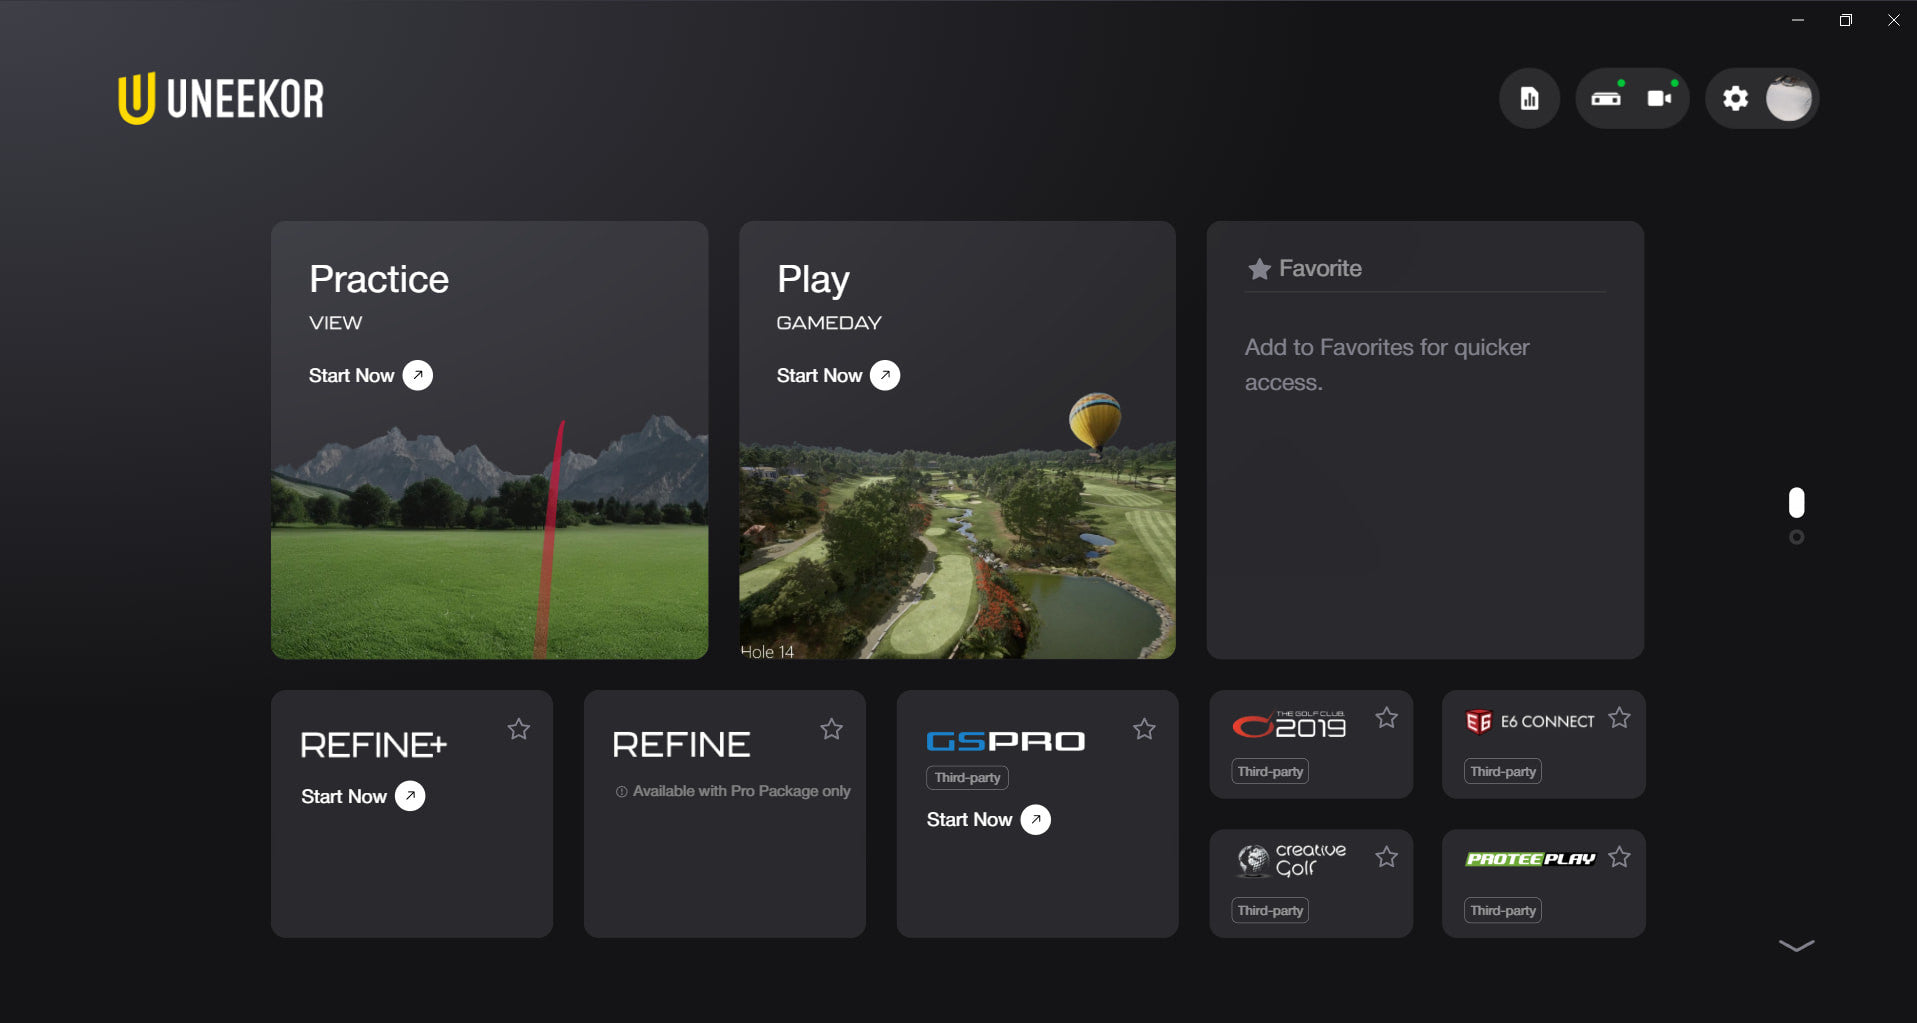Start Now in GSPro card

(x=988, y=819)
